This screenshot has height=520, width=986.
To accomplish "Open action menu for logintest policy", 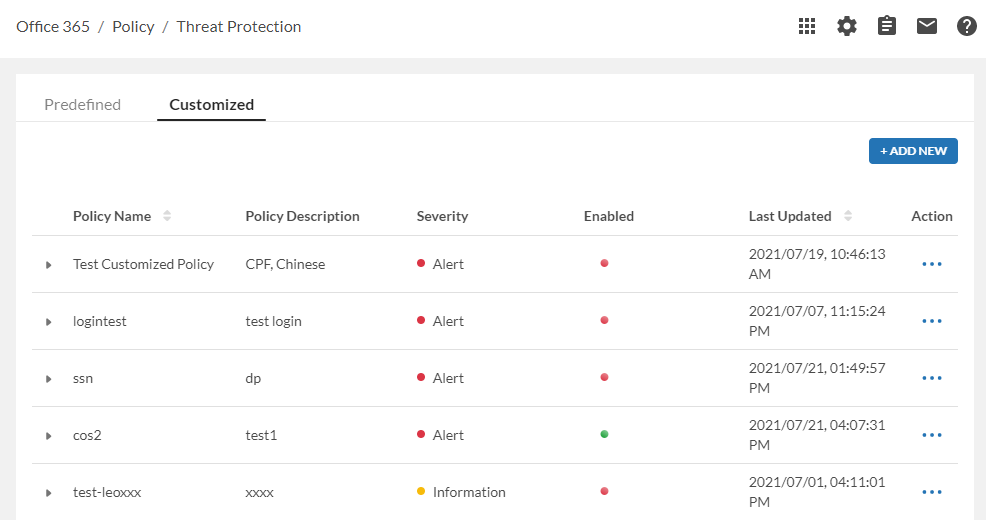I will [932, 322].
